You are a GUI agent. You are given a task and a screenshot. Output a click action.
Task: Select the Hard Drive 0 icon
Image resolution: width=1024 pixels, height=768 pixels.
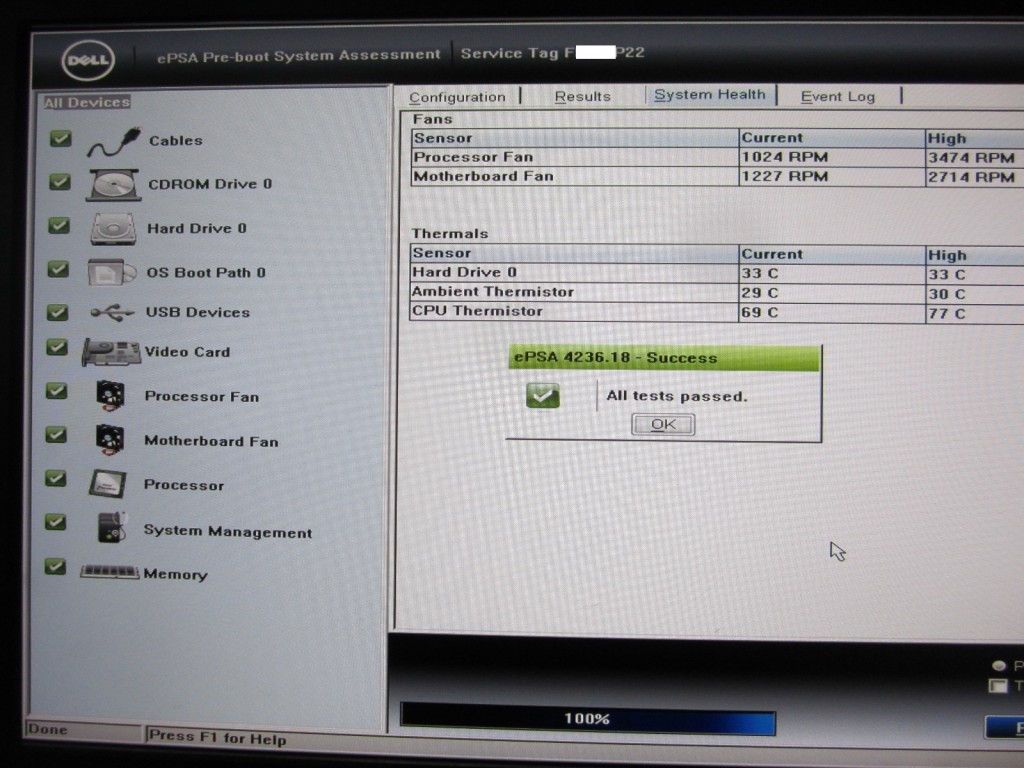(x=114, y=229)
